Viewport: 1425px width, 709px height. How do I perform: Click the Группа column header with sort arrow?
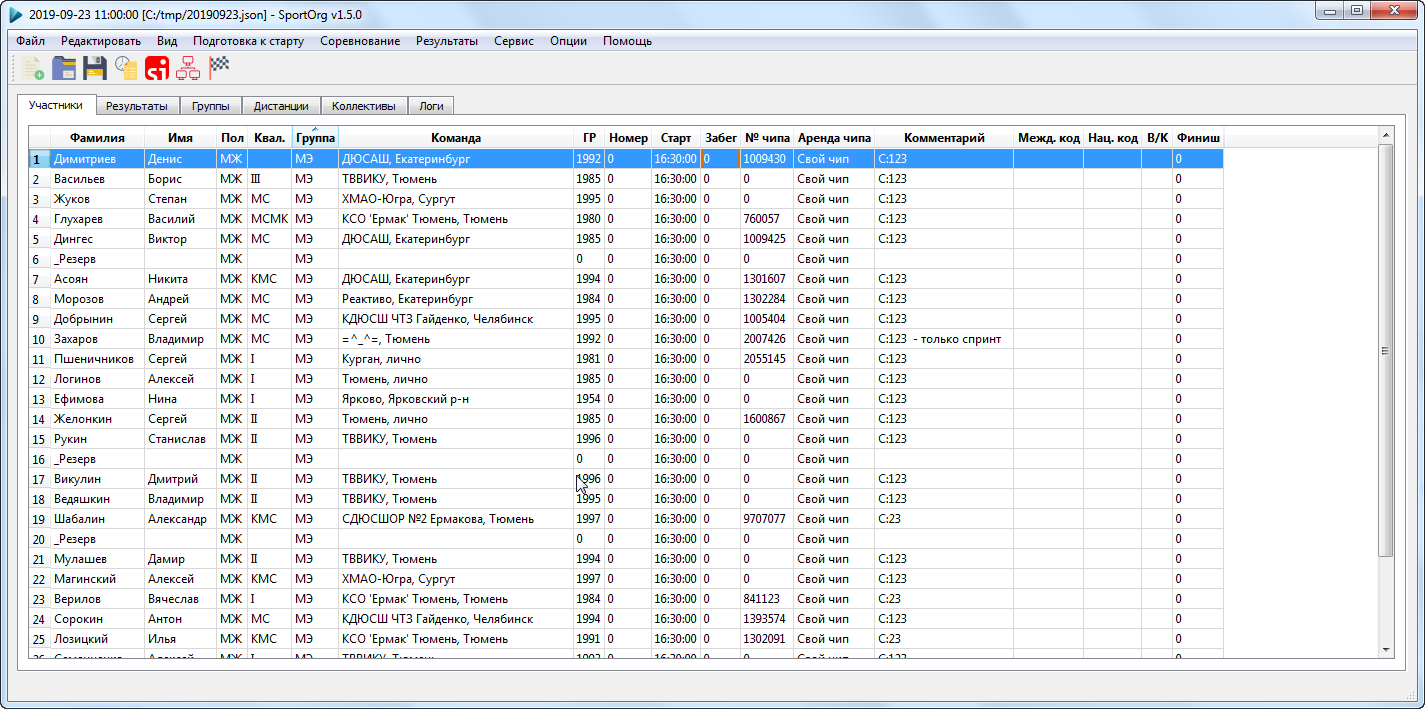pos(315,138)
